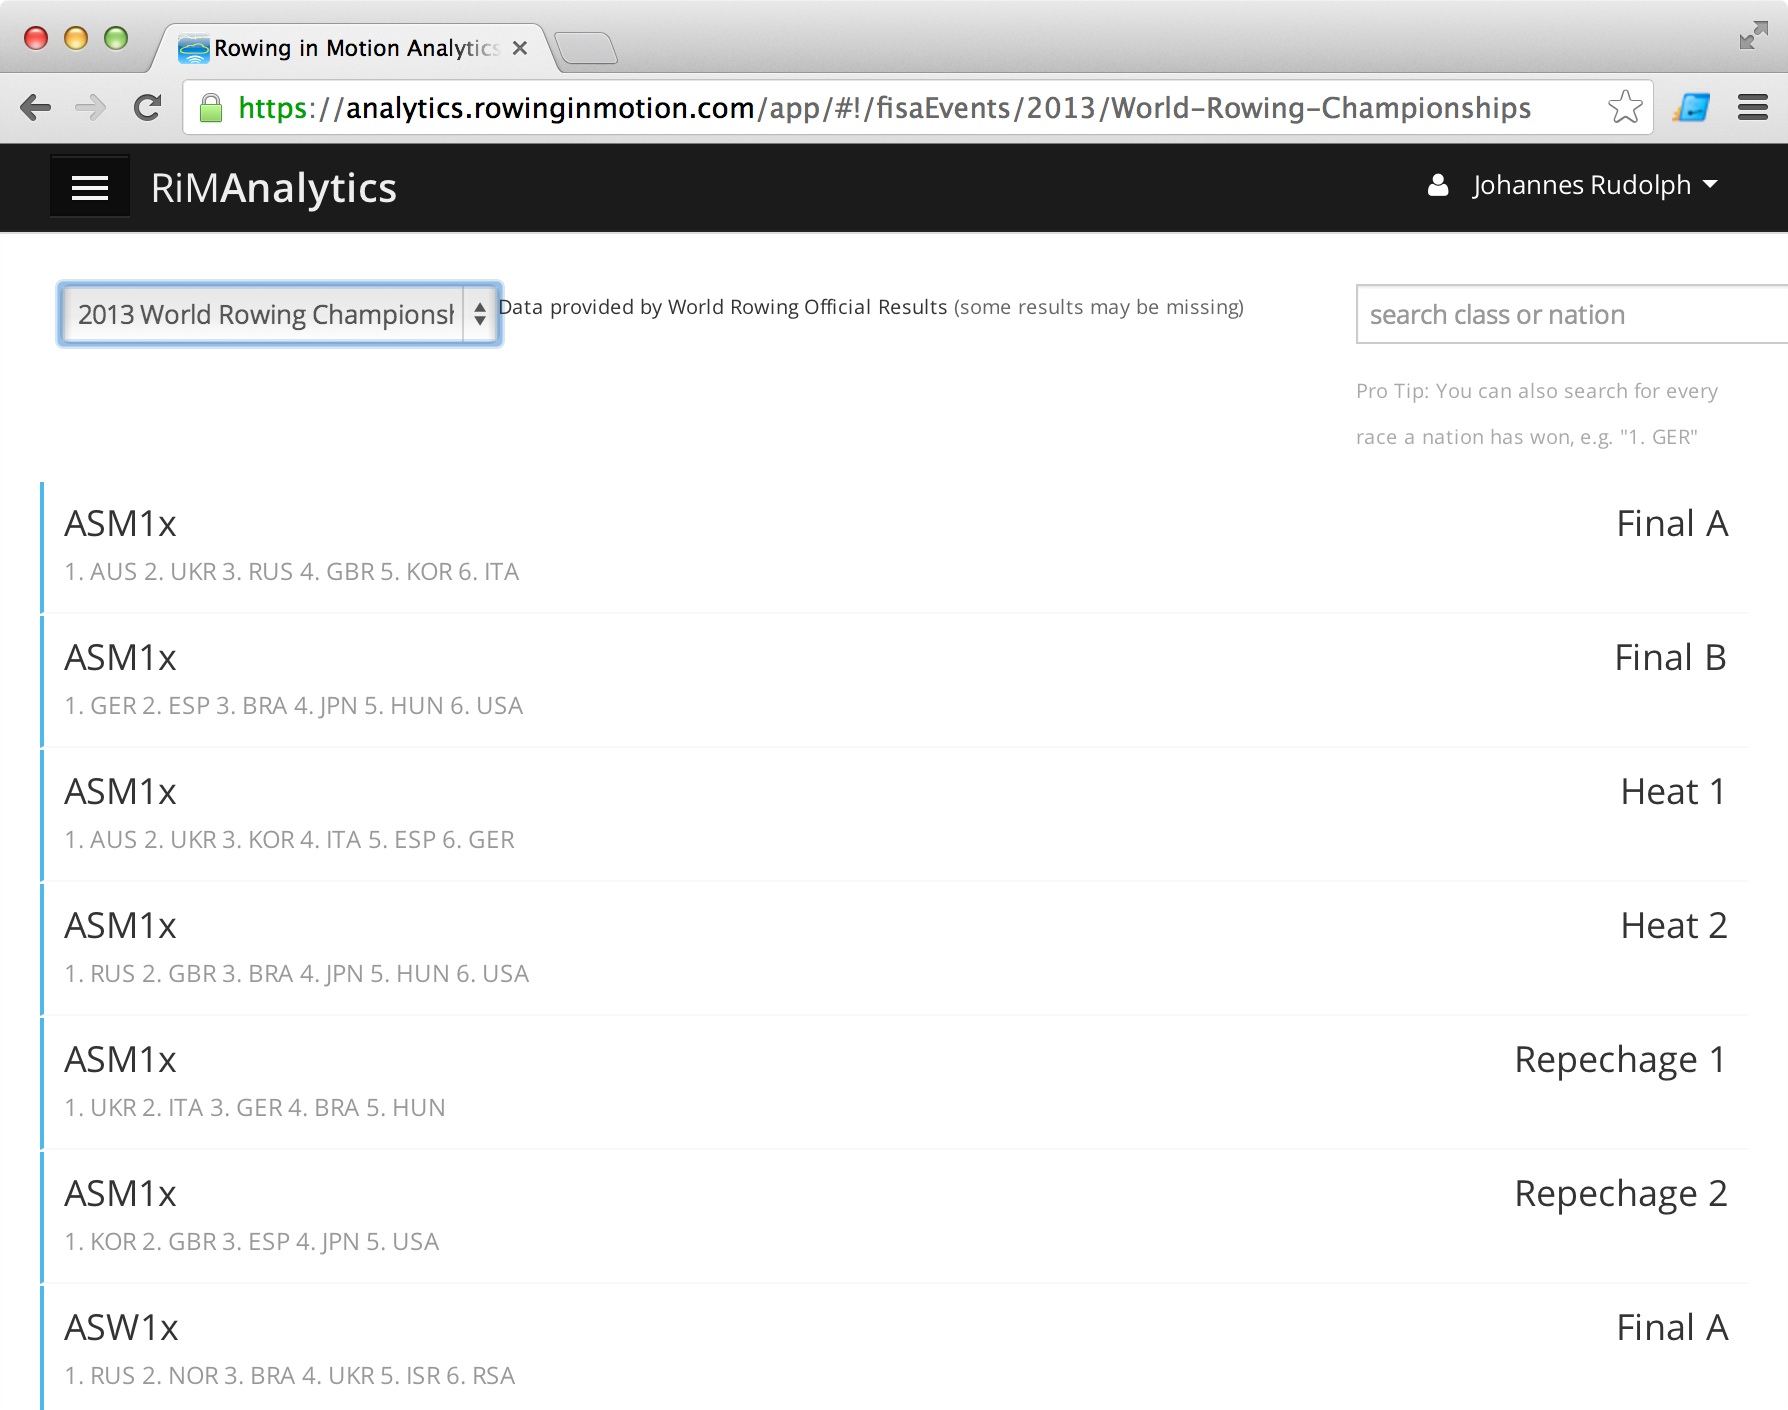Click the user profile icon beside Johannes Rudolph
Screen dimensions: 1788x1410
(1438, 185)
